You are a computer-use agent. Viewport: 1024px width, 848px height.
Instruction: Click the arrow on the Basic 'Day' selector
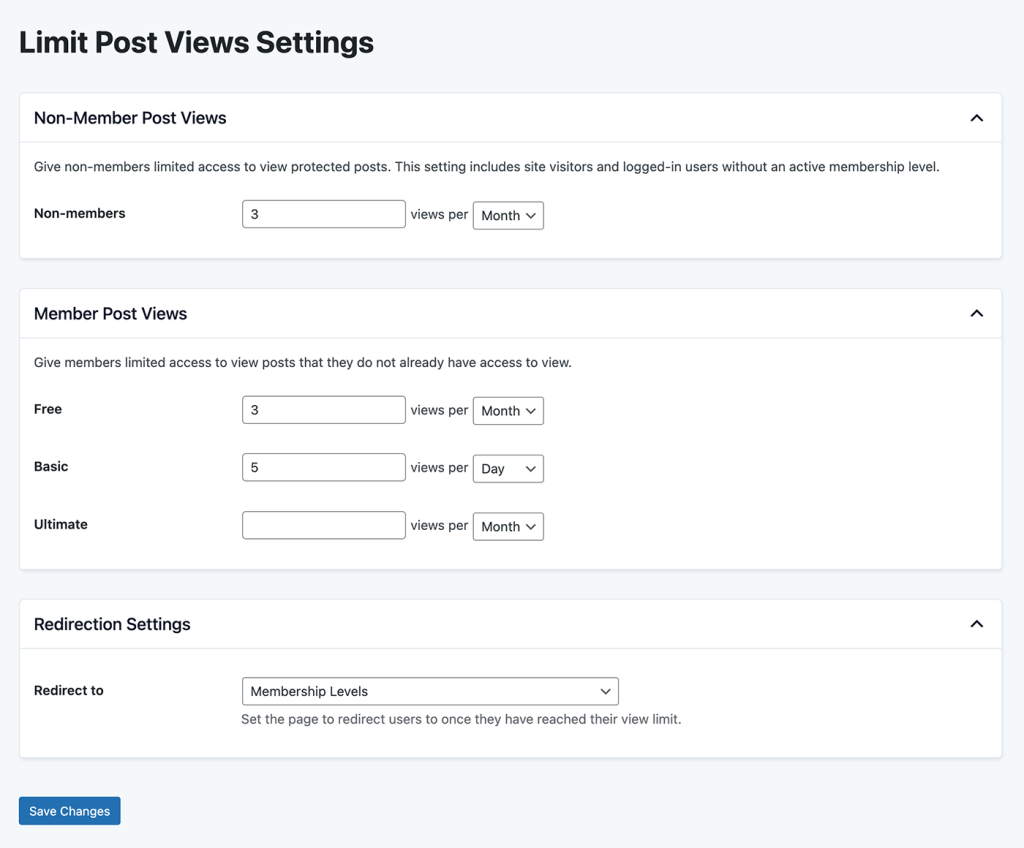[531, 468]
